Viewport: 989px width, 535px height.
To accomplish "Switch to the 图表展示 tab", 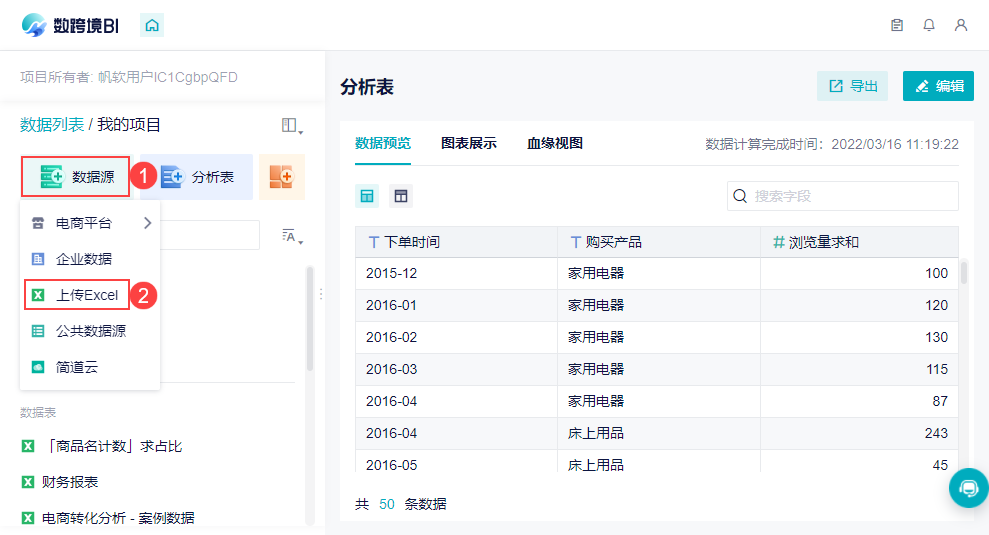I will tap(469, 143).
